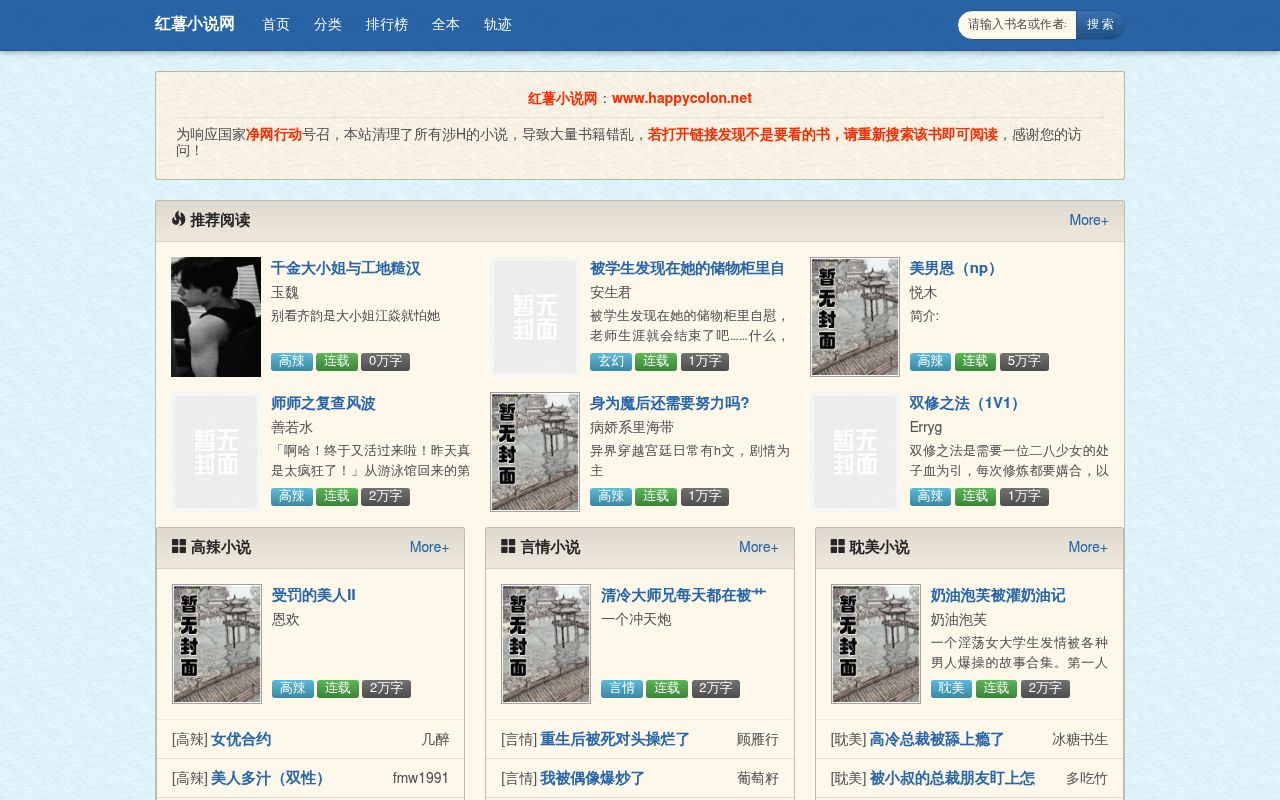Viewport: 1280px width, 800px height.
Task: Click author name 病娇系里海带
Action: (x=632, y=427)
